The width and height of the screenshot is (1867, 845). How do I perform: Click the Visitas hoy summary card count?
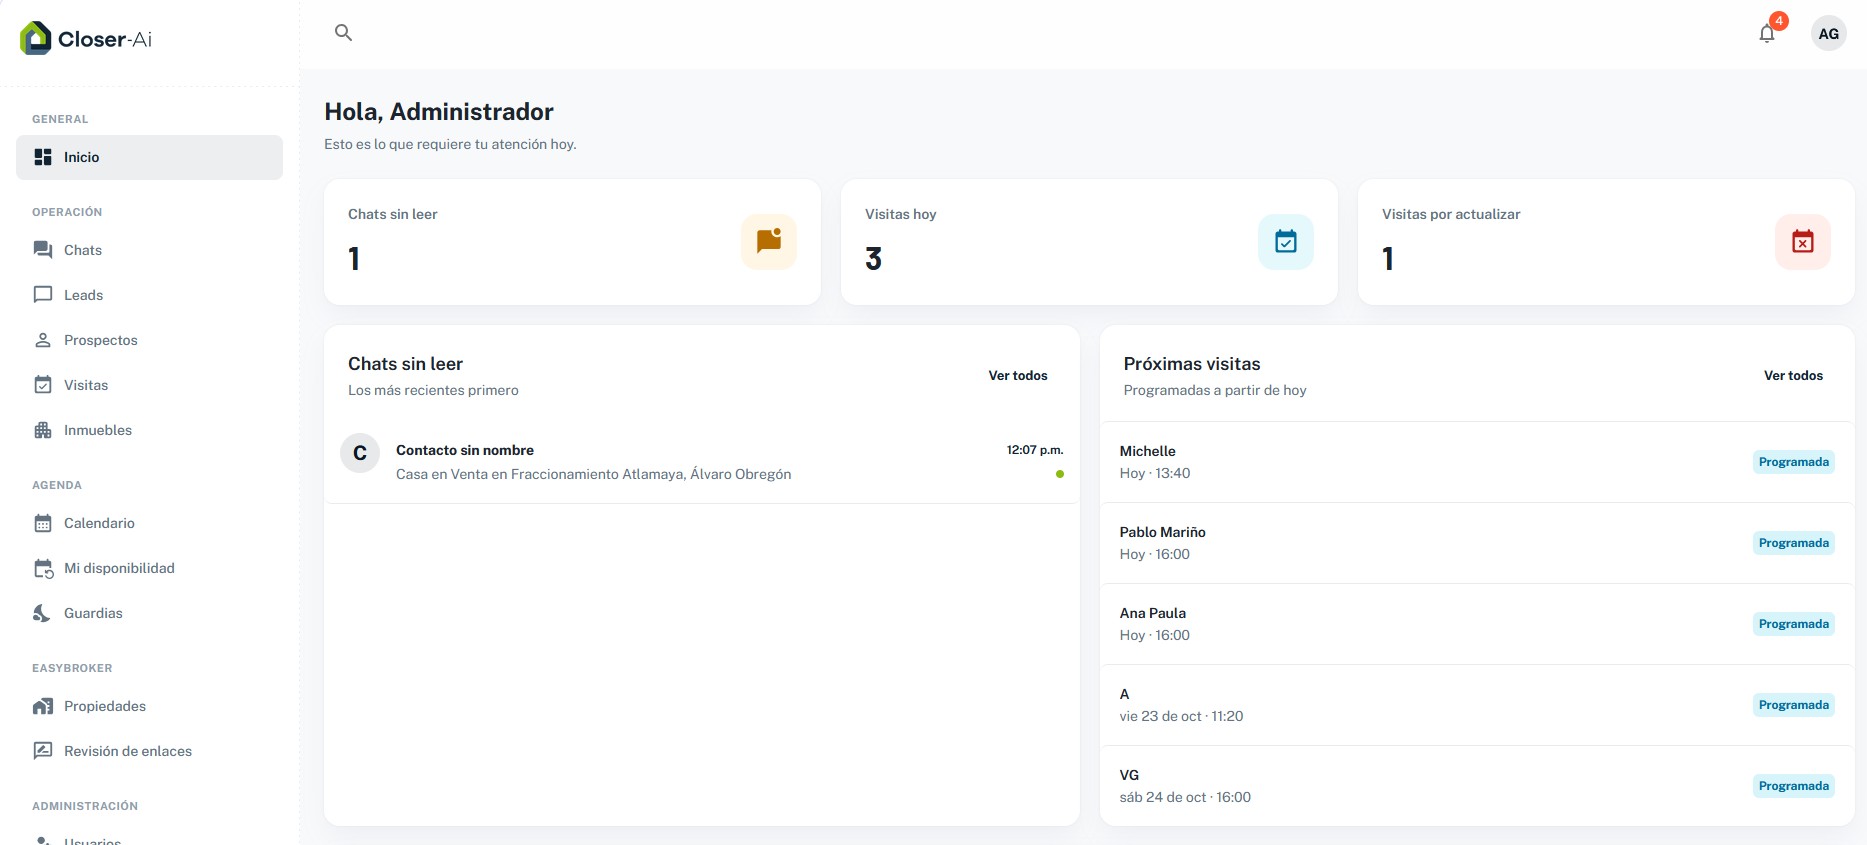coord(874,259)
